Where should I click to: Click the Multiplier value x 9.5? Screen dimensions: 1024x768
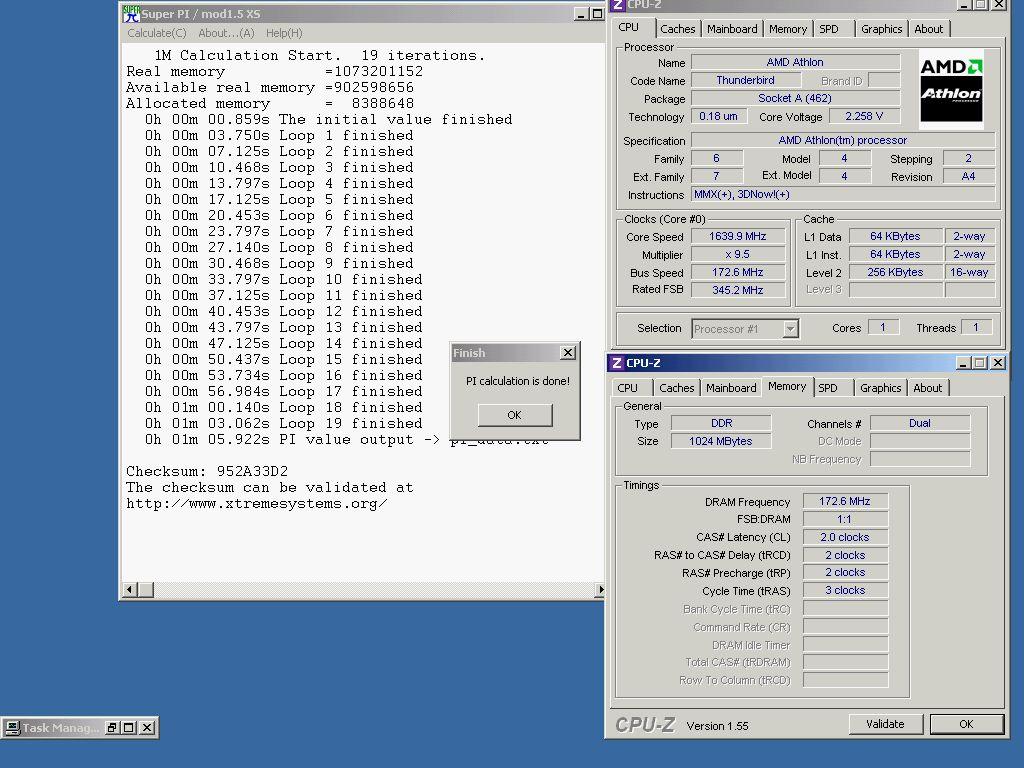[x=738, y=255]
